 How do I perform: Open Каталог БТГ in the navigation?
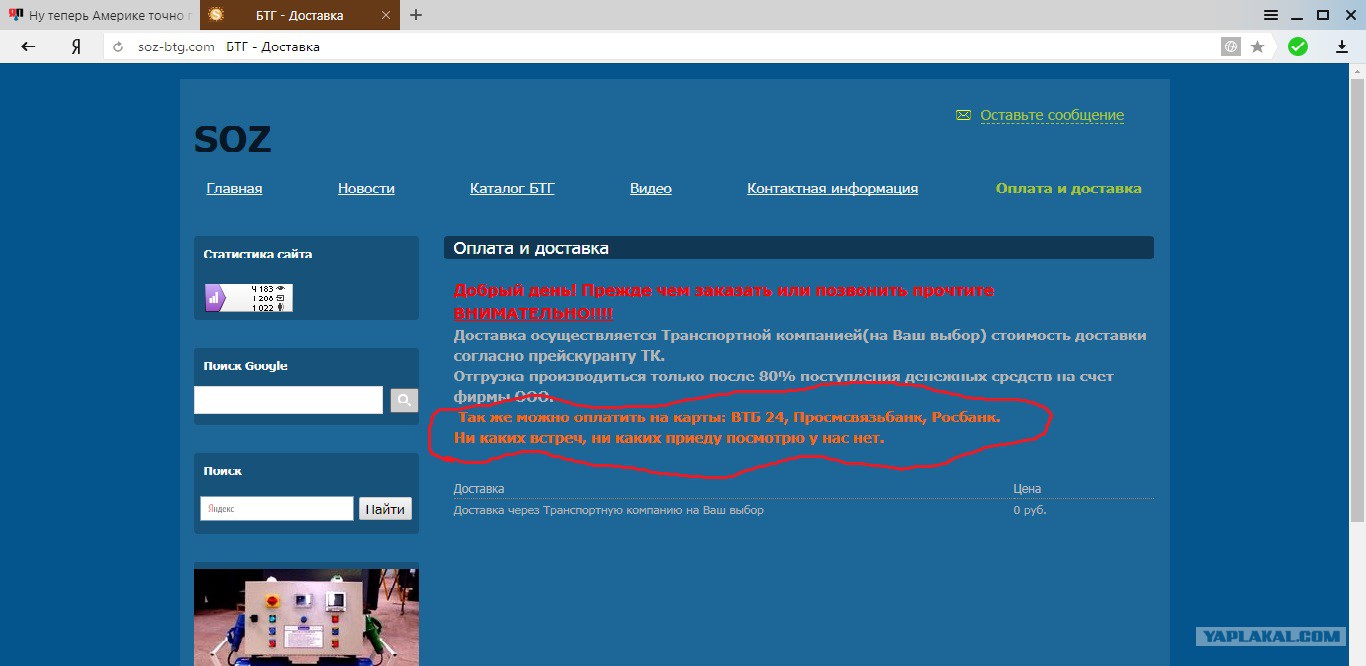click(512, 188)
